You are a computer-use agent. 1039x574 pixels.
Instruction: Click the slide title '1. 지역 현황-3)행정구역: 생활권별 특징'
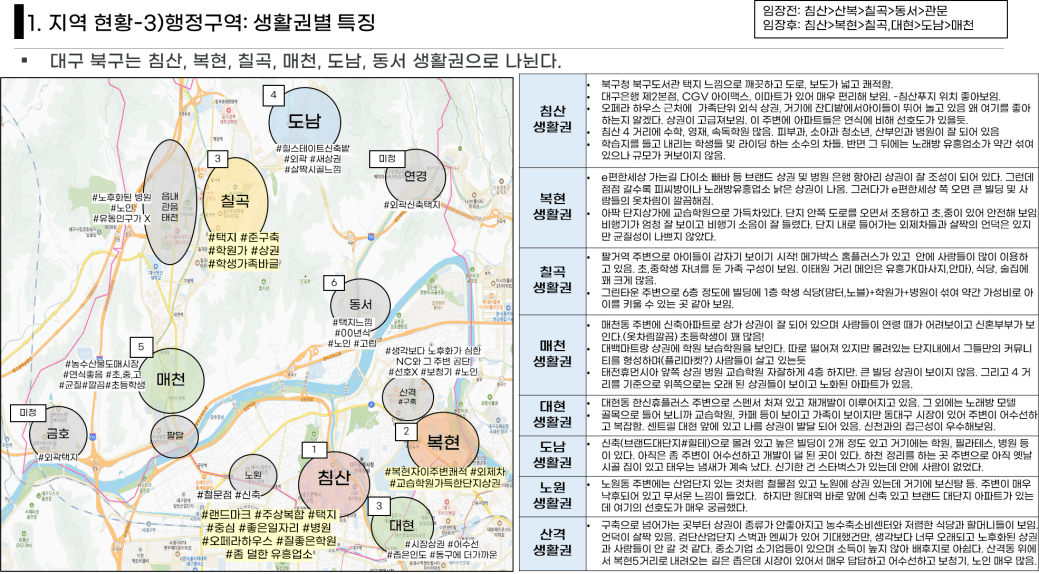[201, 23]
